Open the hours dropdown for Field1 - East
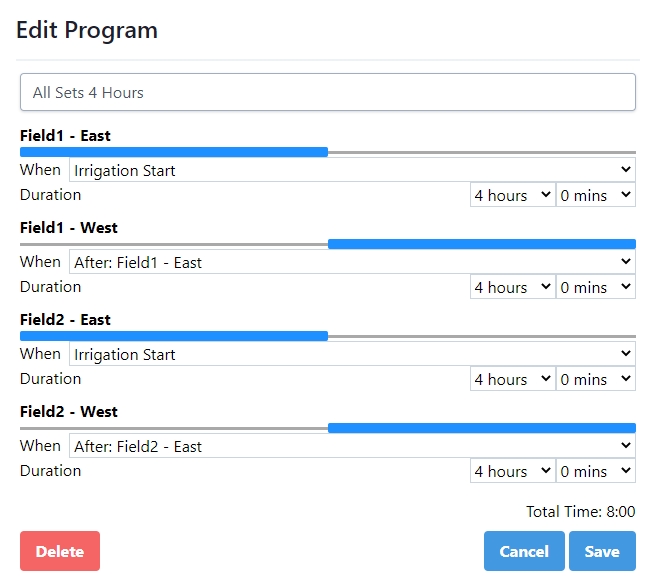The width and height of the screenshot is (652, 586). pyautogui.click(x=512, y=195)
